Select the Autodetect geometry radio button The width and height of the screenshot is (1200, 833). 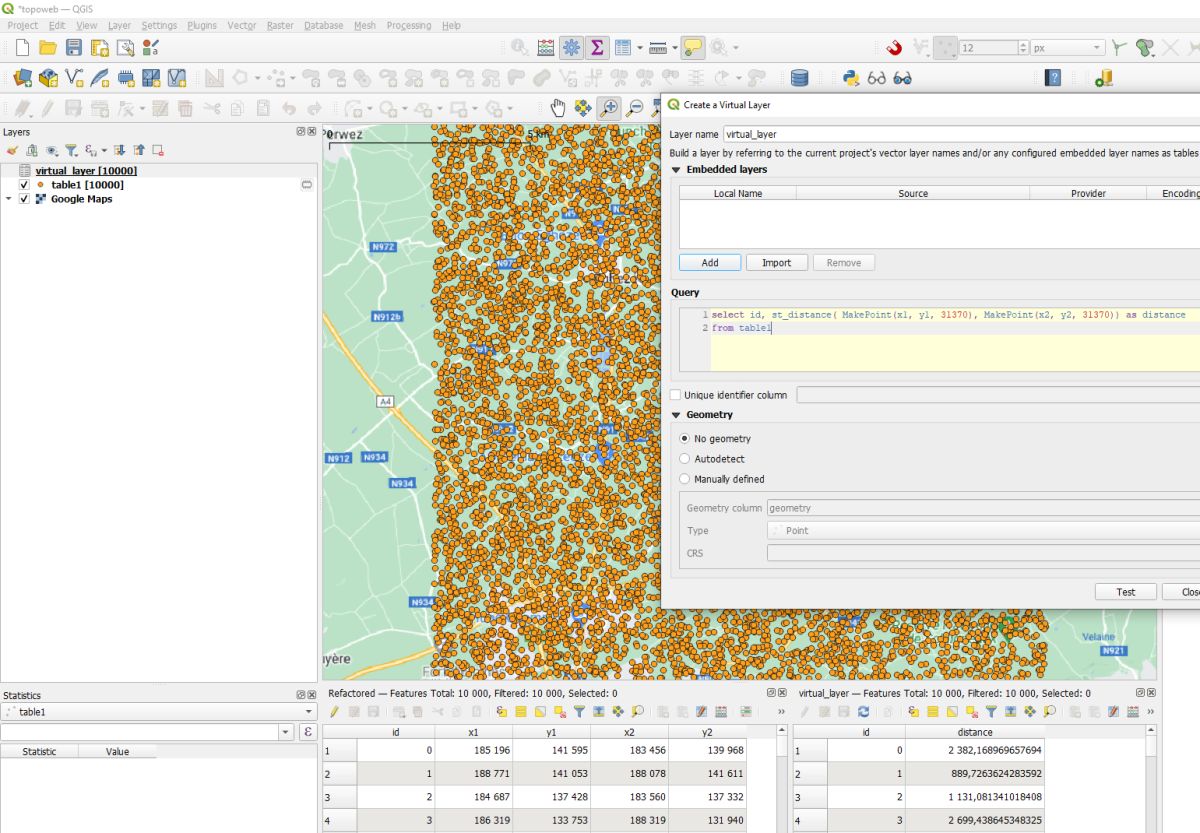coord(685,459)
